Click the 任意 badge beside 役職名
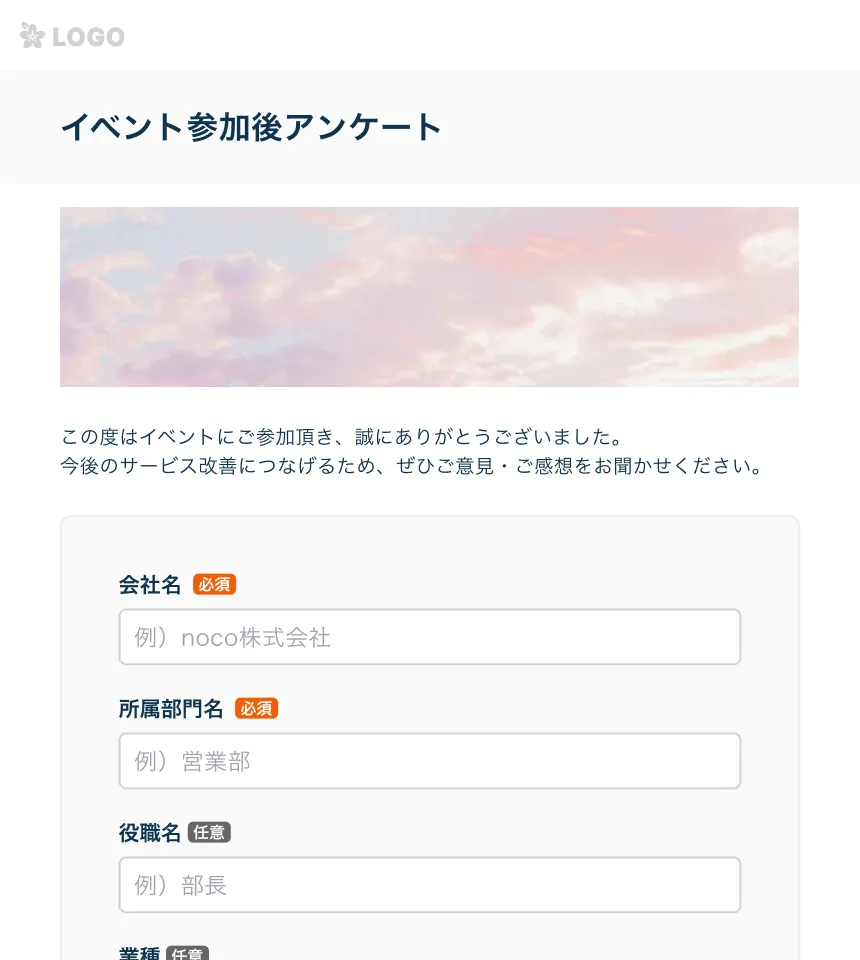 point(209,832)
